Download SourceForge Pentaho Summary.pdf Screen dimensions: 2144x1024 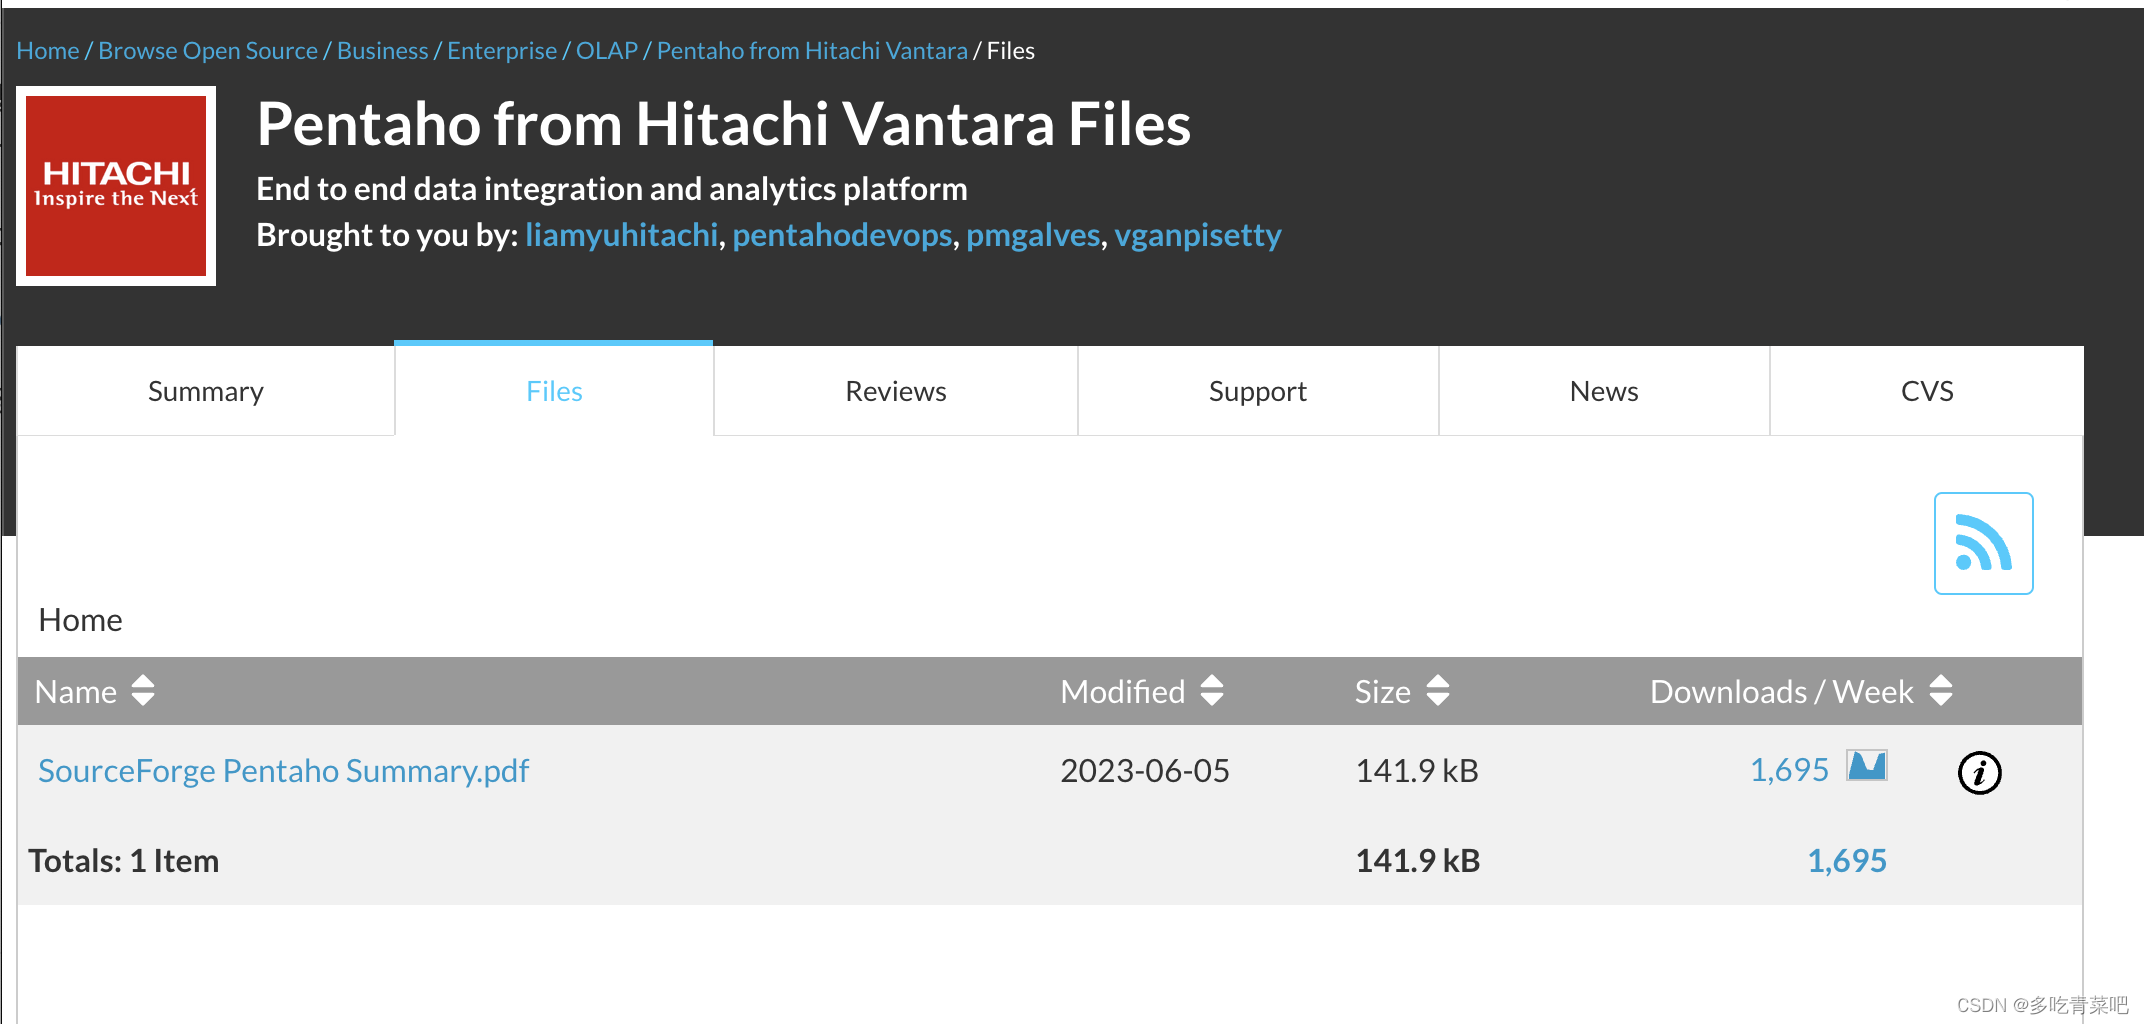(283, 771)
